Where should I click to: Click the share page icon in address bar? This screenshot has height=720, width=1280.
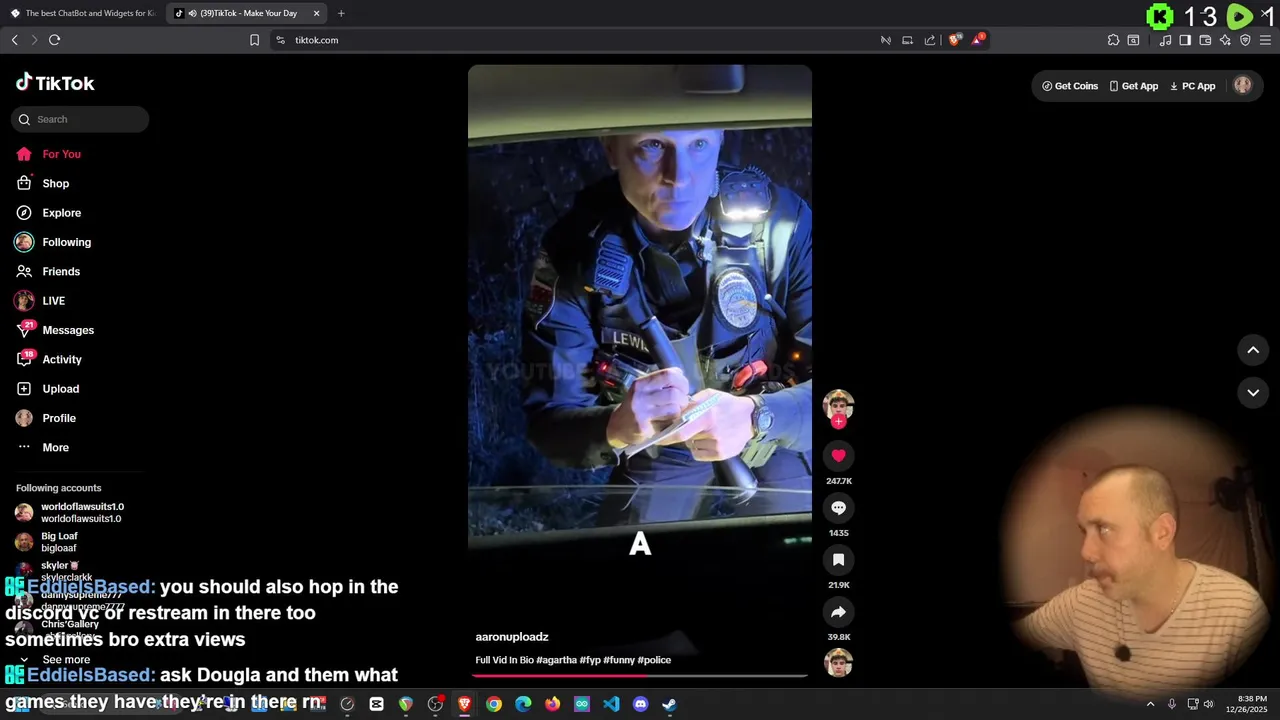[930, 40]
